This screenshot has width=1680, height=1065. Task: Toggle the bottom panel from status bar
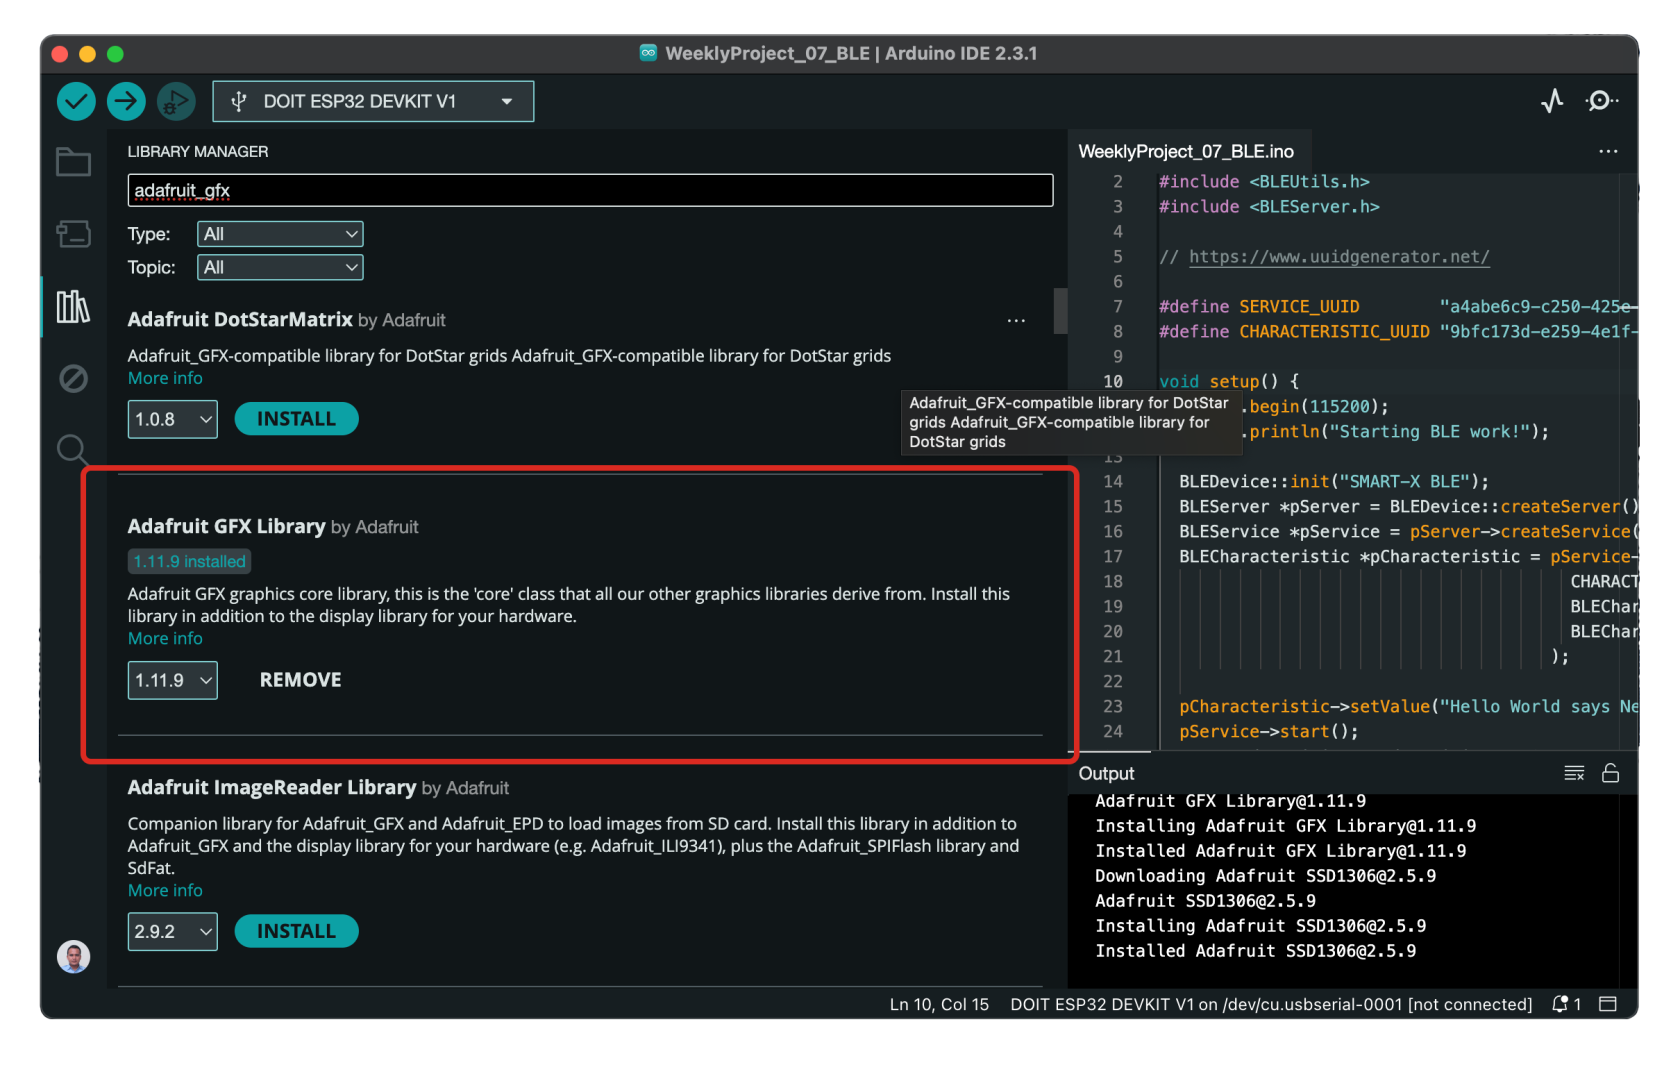(1608, 1004)
